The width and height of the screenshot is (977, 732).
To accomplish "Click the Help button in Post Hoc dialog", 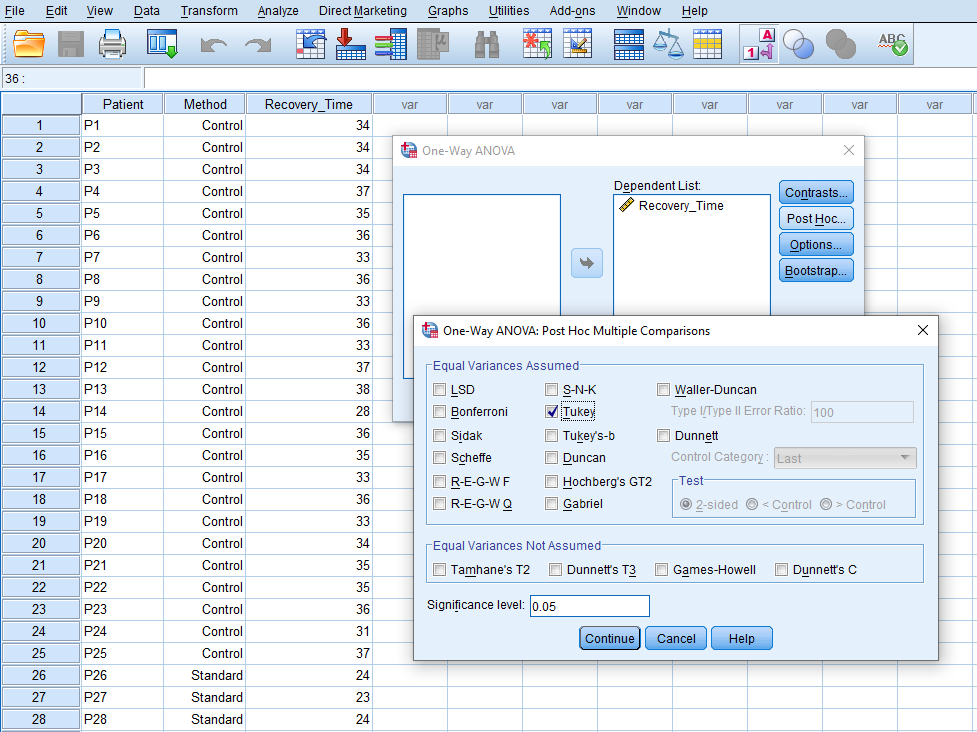I will [x=741, y=639].
